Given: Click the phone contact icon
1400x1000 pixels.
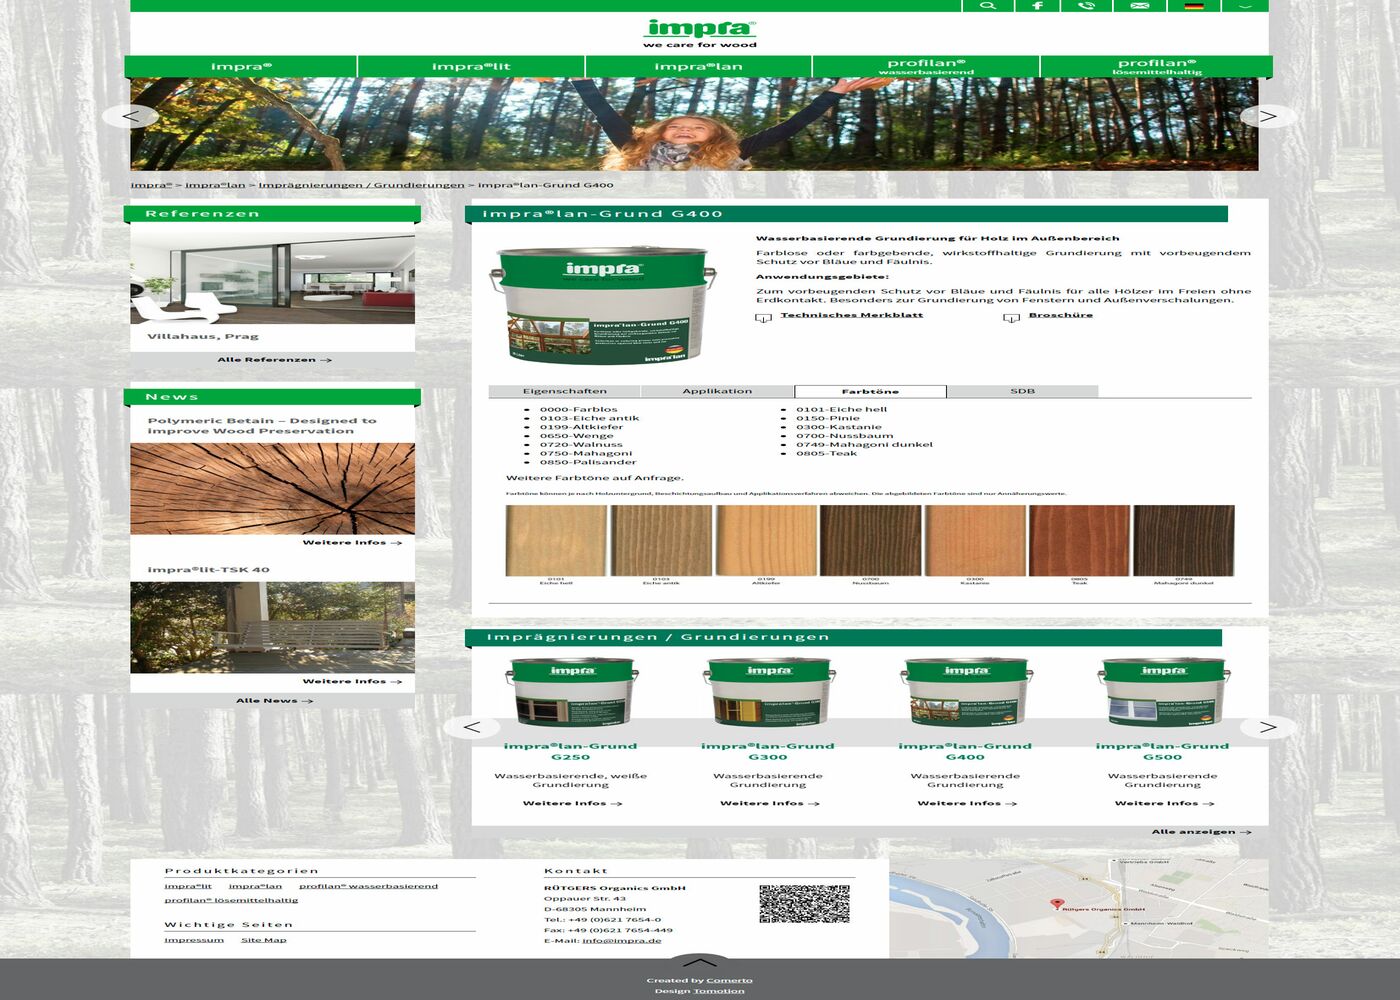Looking at the screenshot, I should tap(1087, 6).
